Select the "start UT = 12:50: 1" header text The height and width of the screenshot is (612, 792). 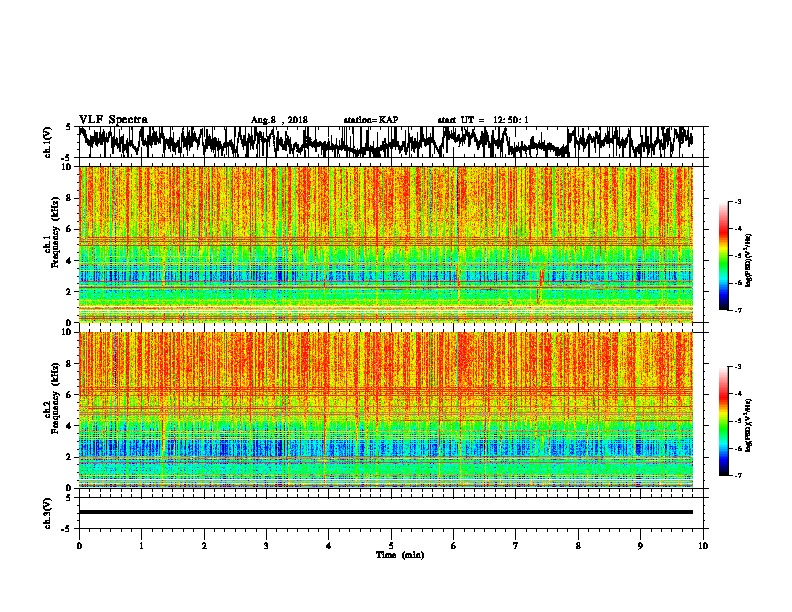[x=483, y=120]
